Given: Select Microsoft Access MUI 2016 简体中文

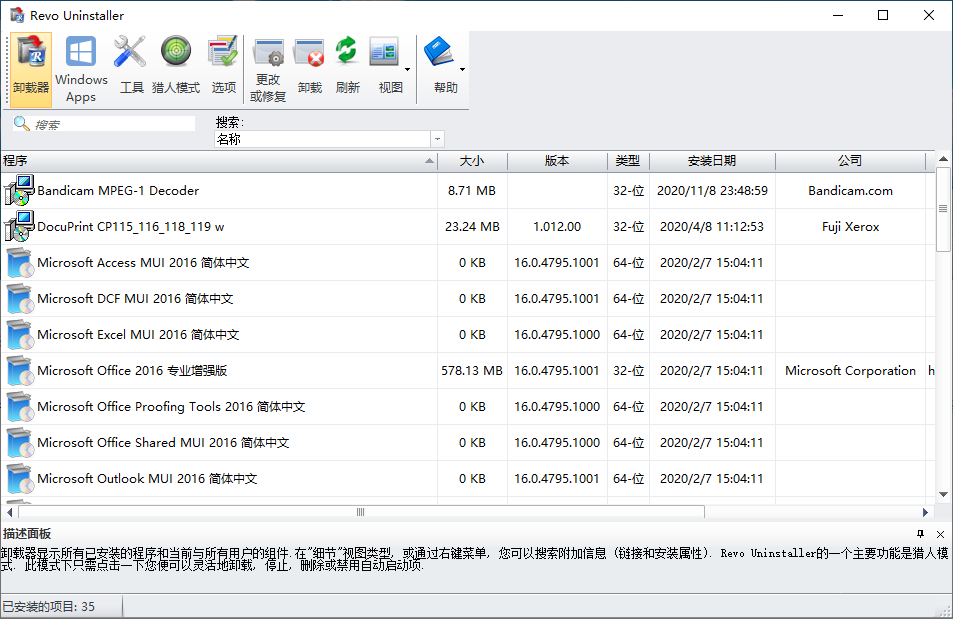Looking at the screenshot, I should [143, 263].
